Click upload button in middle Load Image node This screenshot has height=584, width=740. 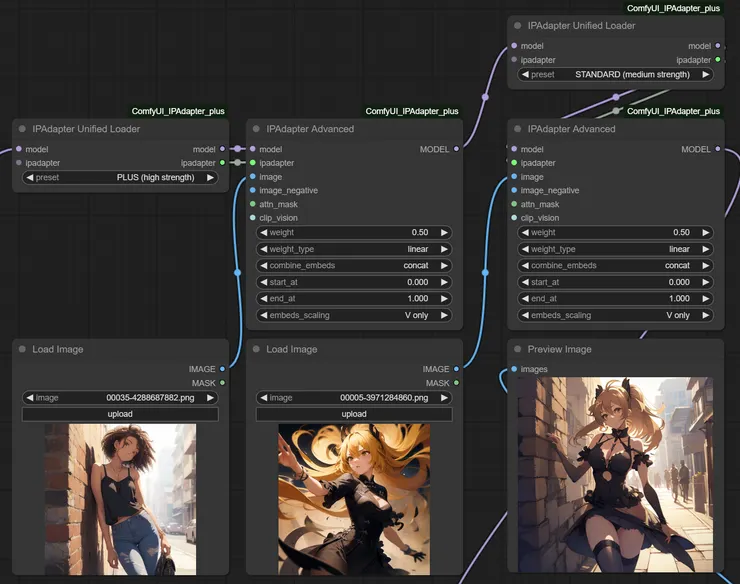[354, 414]
